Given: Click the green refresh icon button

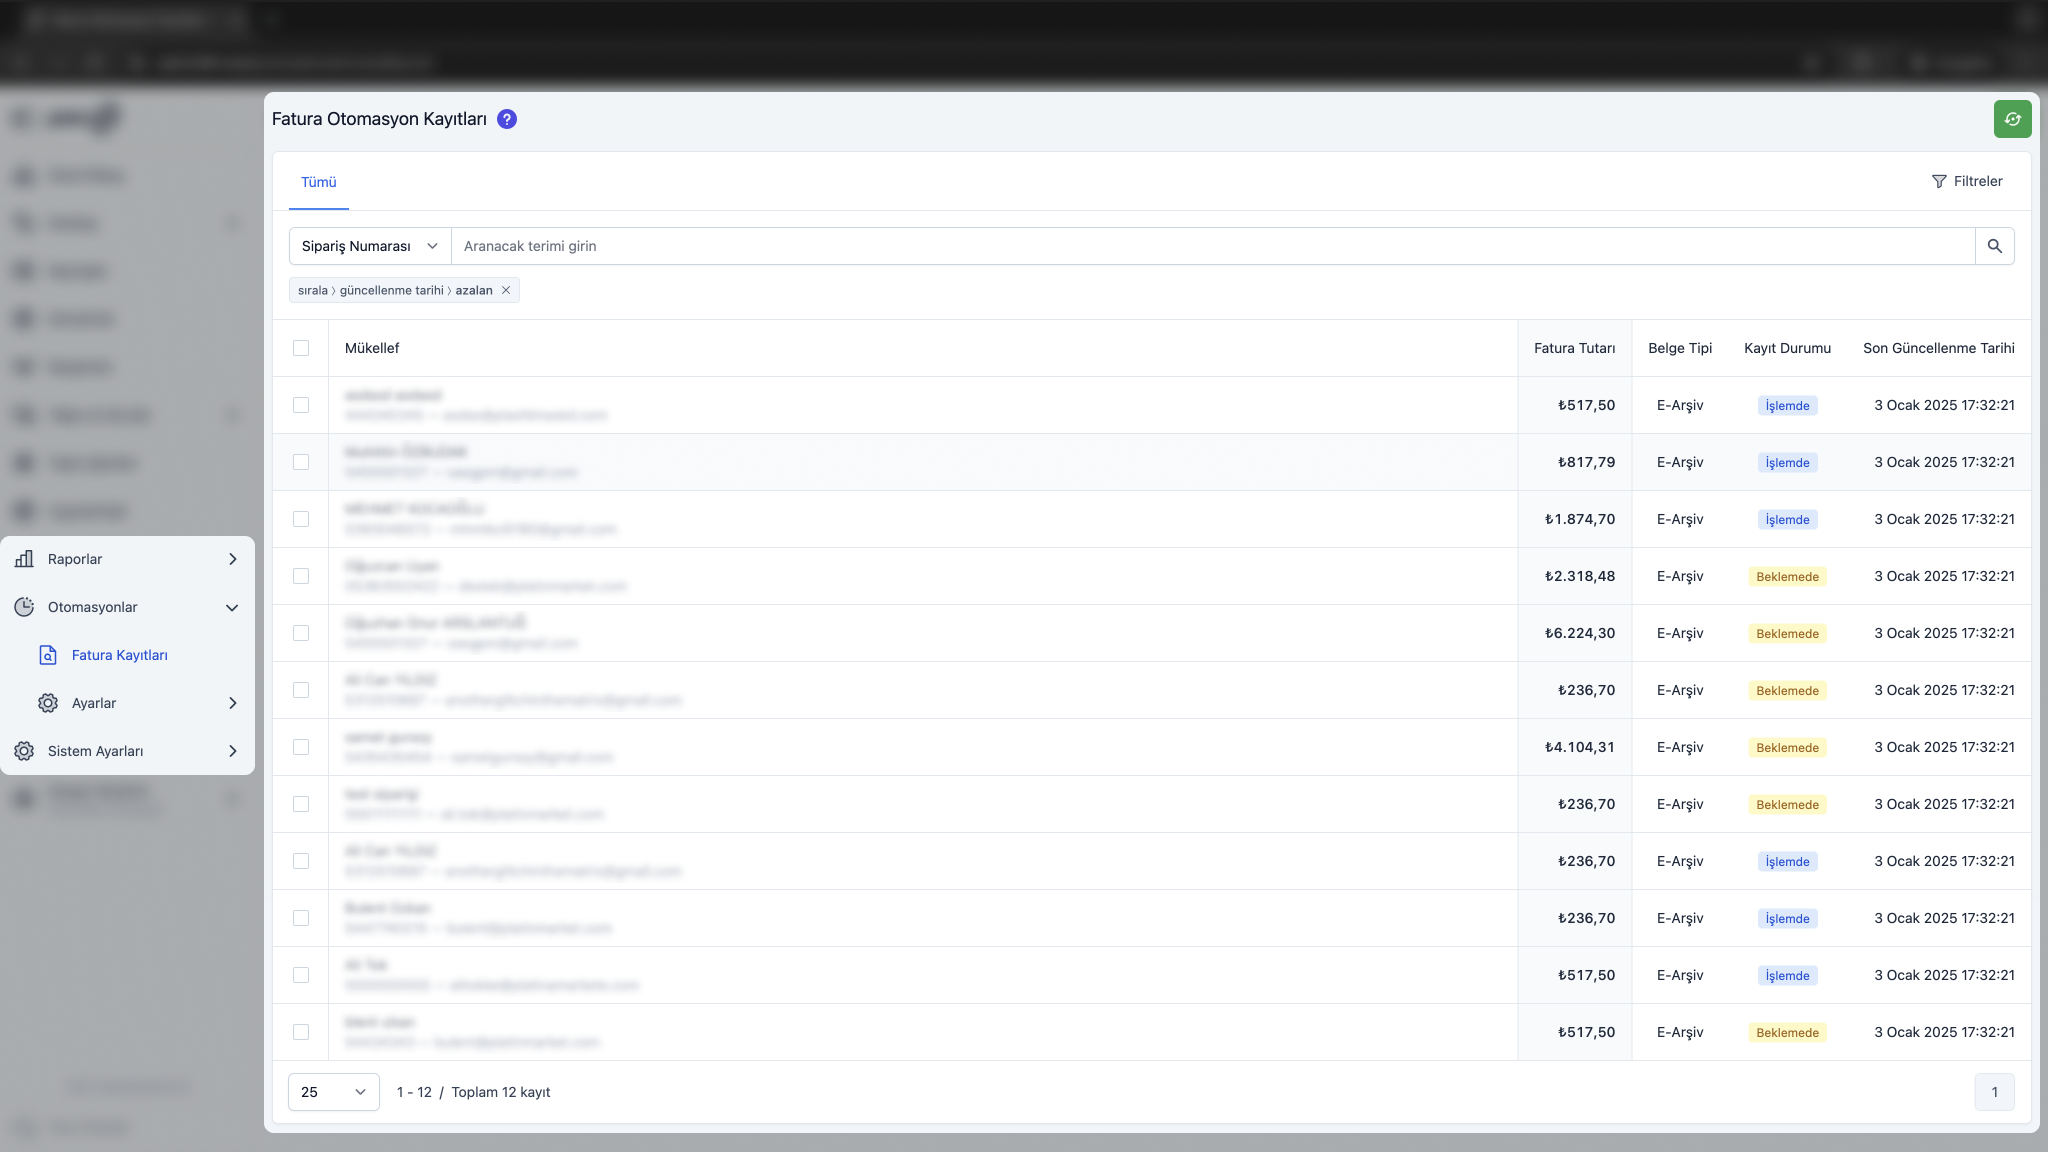Looking at the screenshot, I should (2012, 119).
